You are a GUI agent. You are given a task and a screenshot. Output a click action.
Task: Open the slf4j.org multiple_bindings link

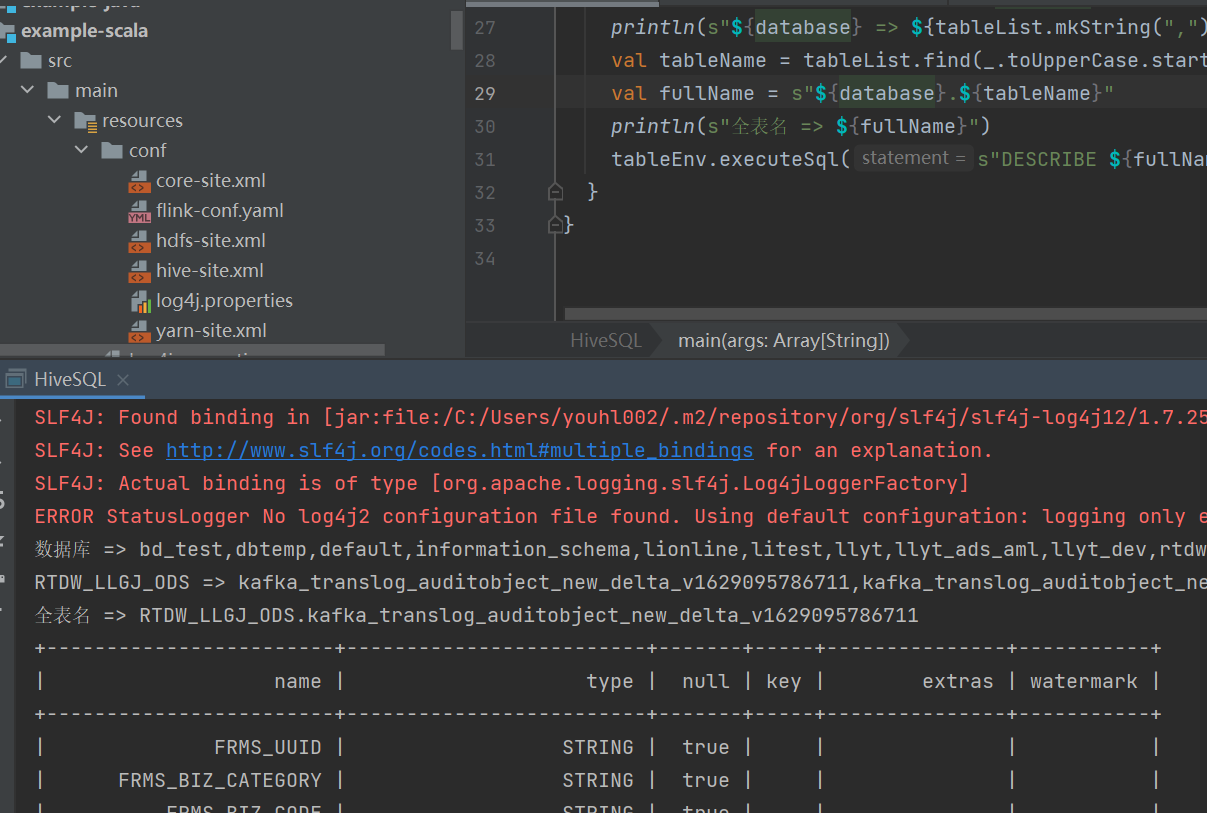(459, 450)
